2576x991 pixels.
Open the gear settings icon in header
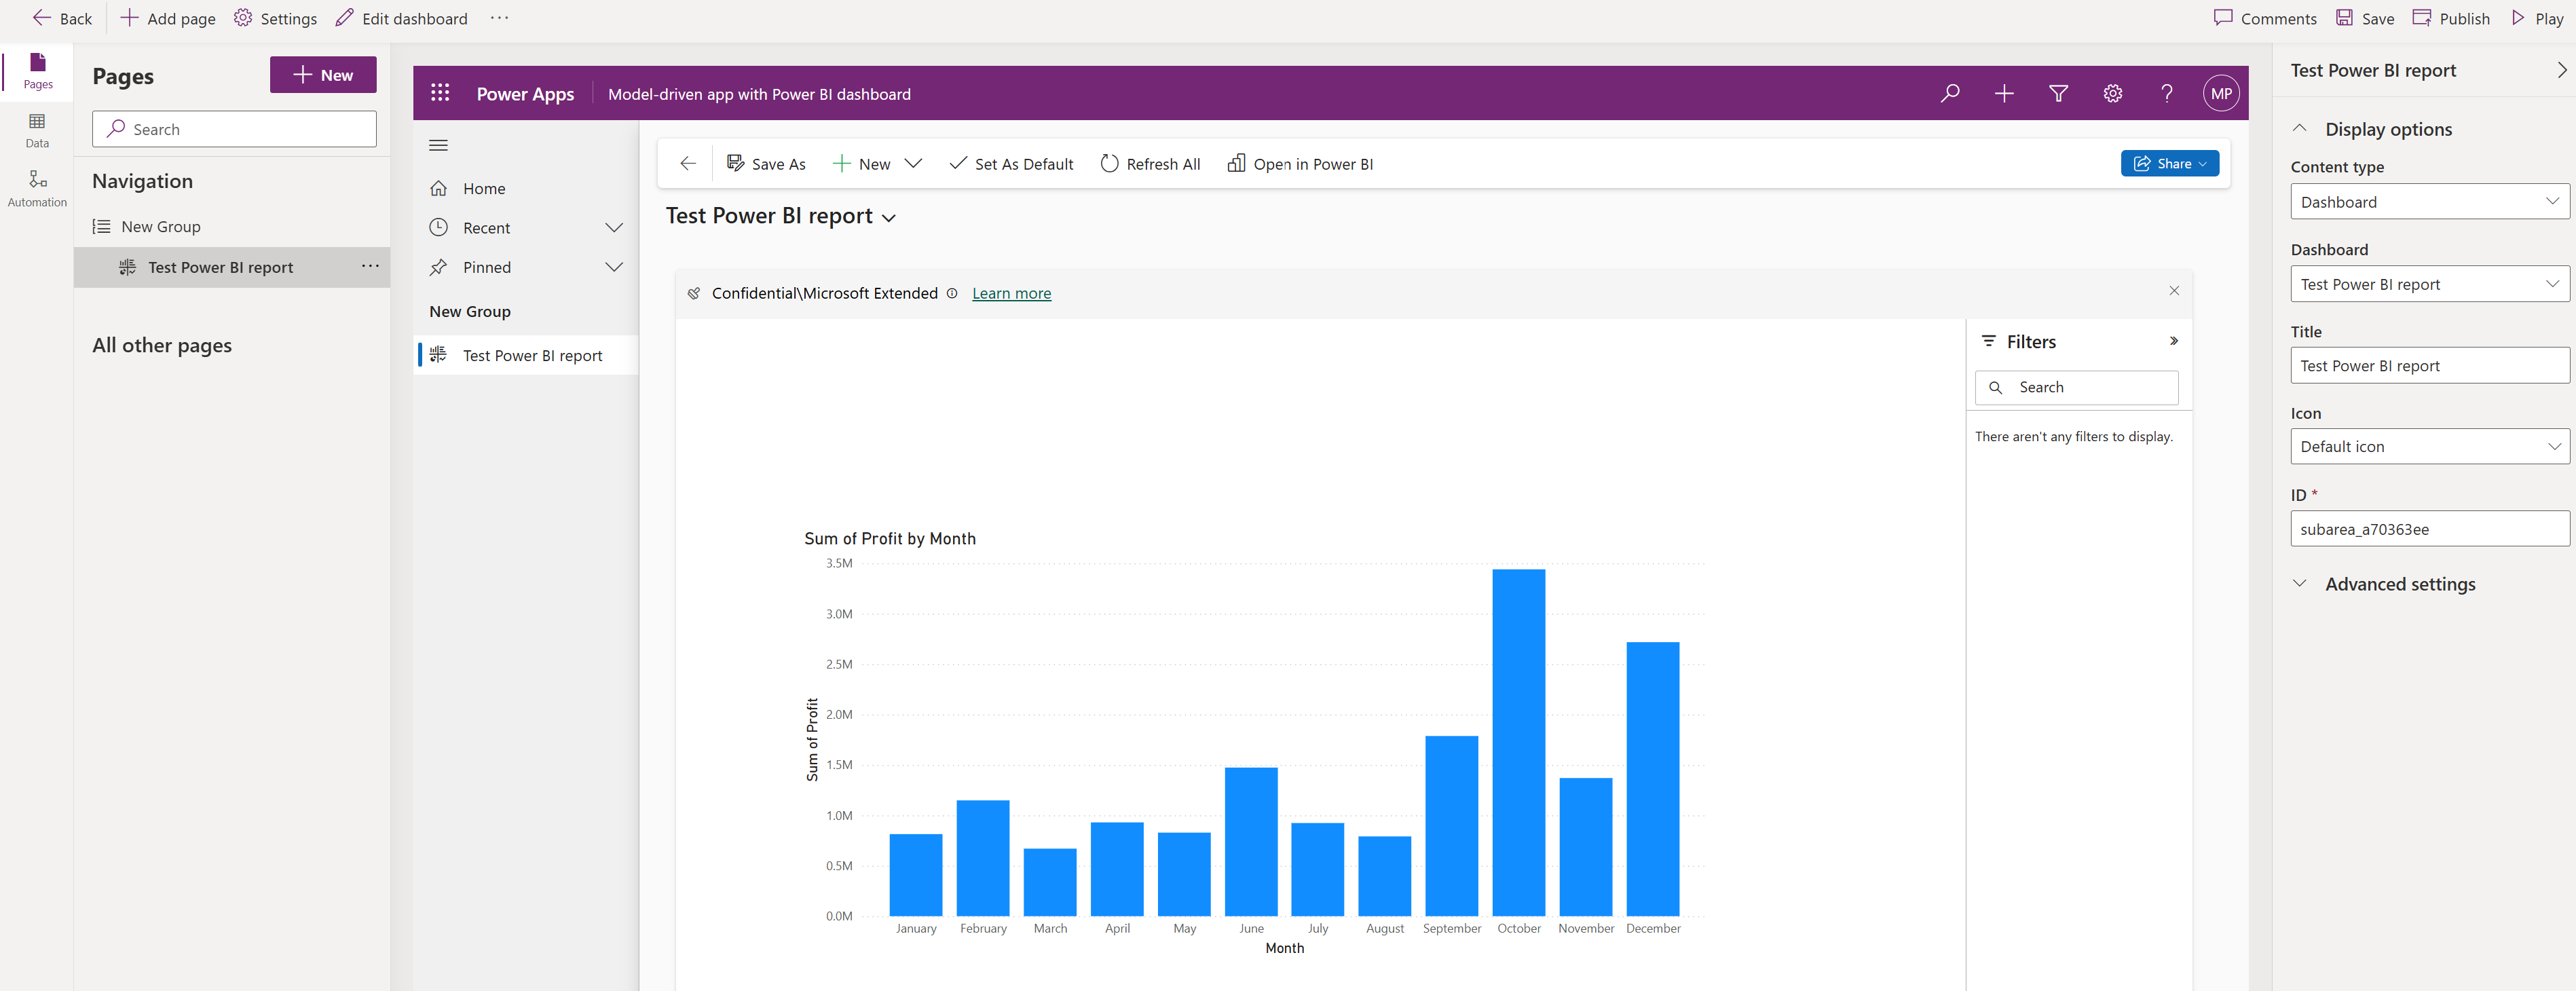2112,93
